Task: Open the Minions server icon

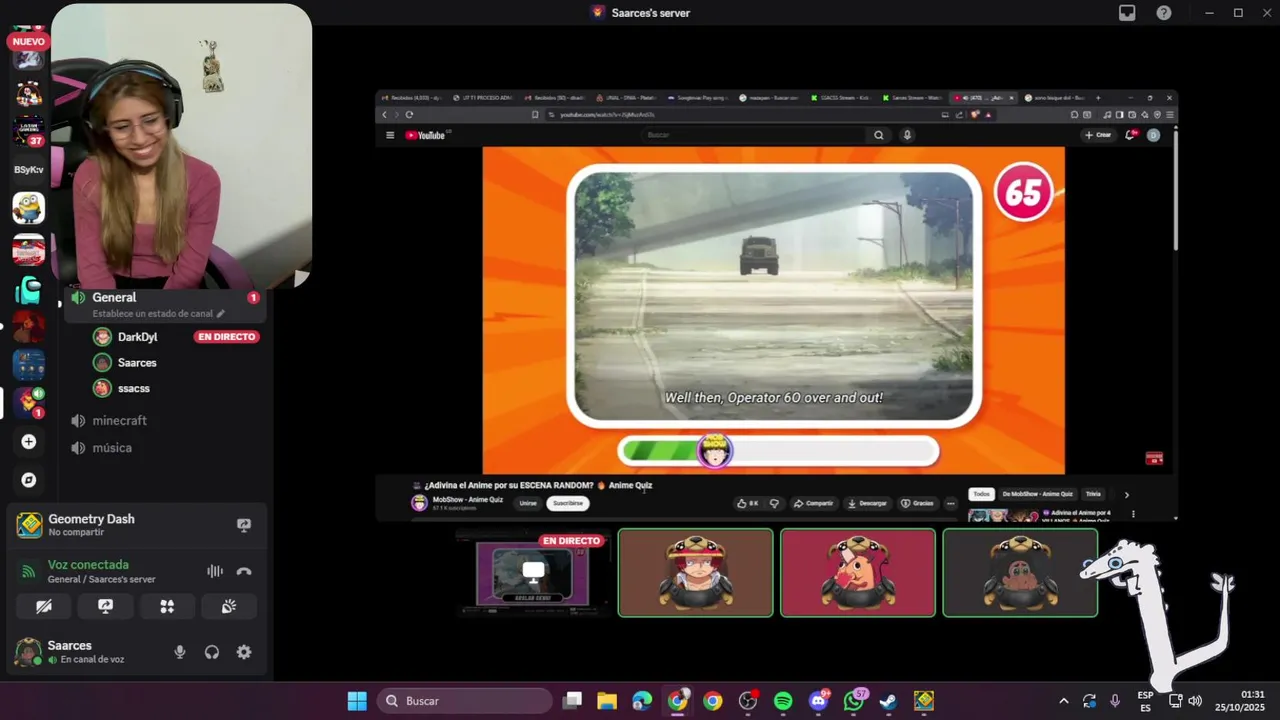Action: (28, 208)
